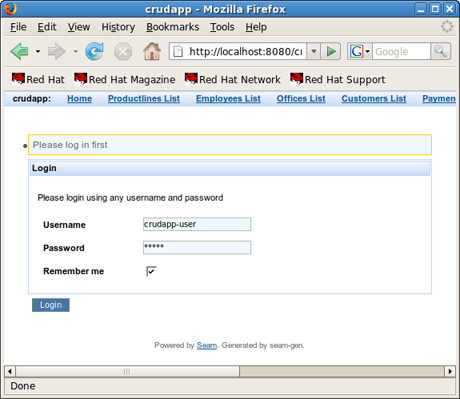The image size is (460, 399).
Task: Click the page icon in the address bar
Action: (178, 51)
